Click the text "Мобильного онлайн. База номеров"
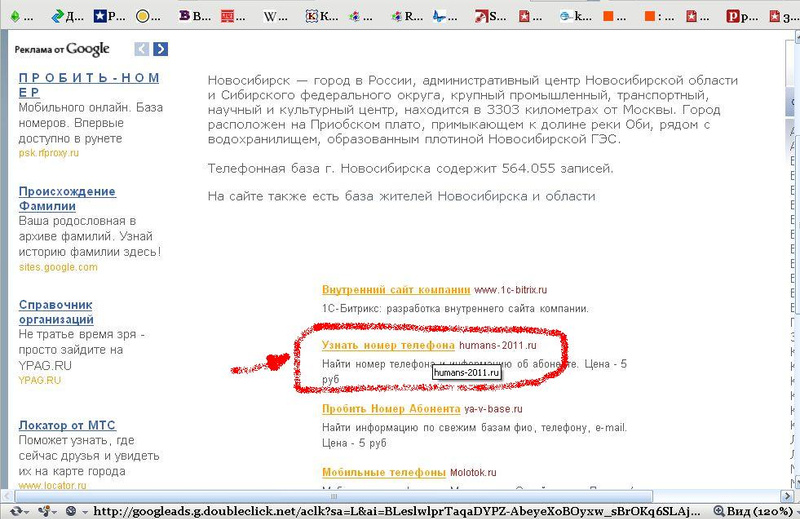This screenshot has height=519, width=800. pyautogui.click(x=91, y=115)
